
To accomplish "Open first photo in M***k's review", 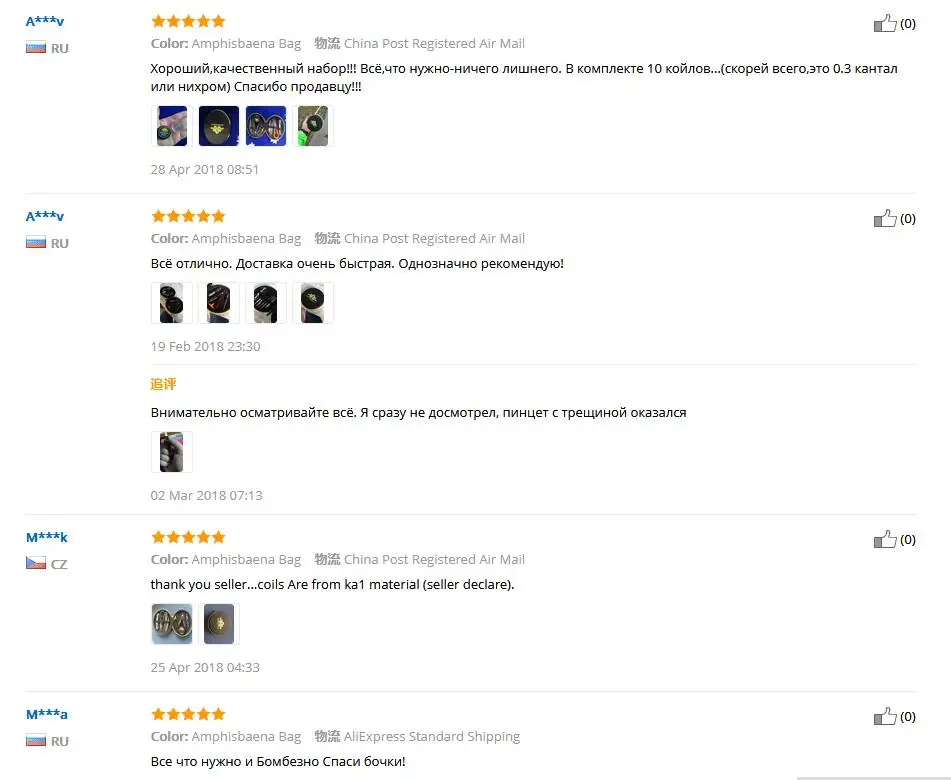I will 172,624.
